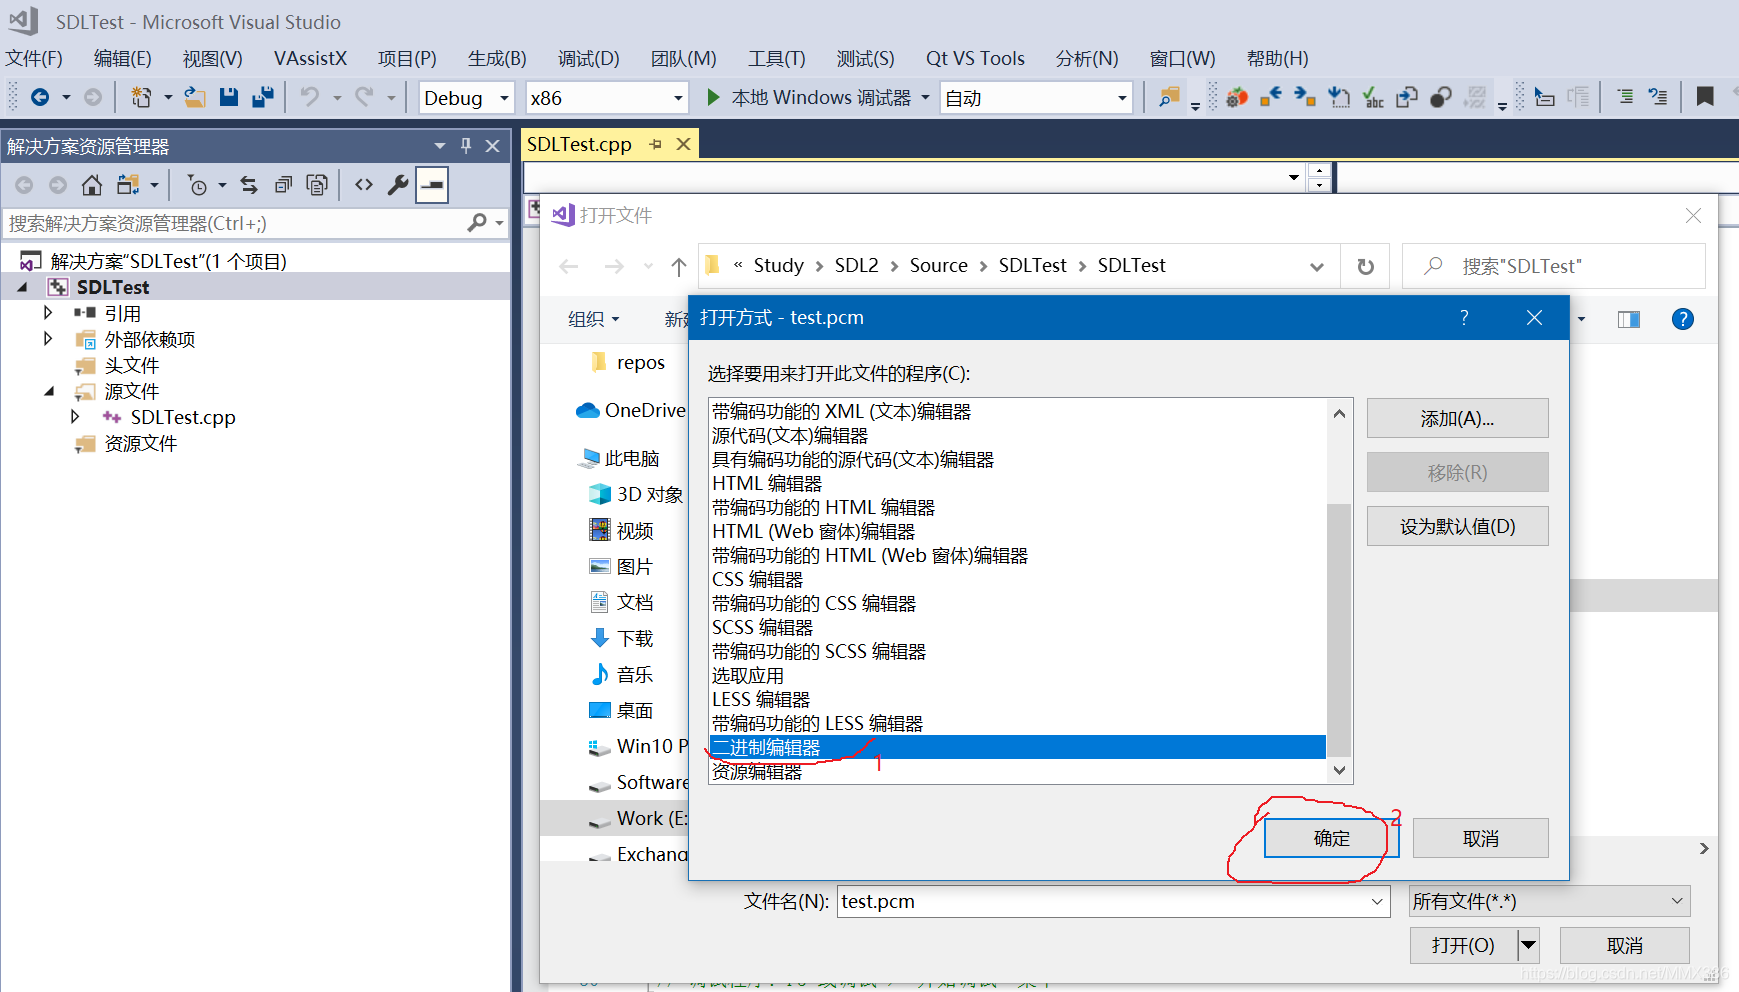Click the program list scrollbar thumb

[1339, 630]
